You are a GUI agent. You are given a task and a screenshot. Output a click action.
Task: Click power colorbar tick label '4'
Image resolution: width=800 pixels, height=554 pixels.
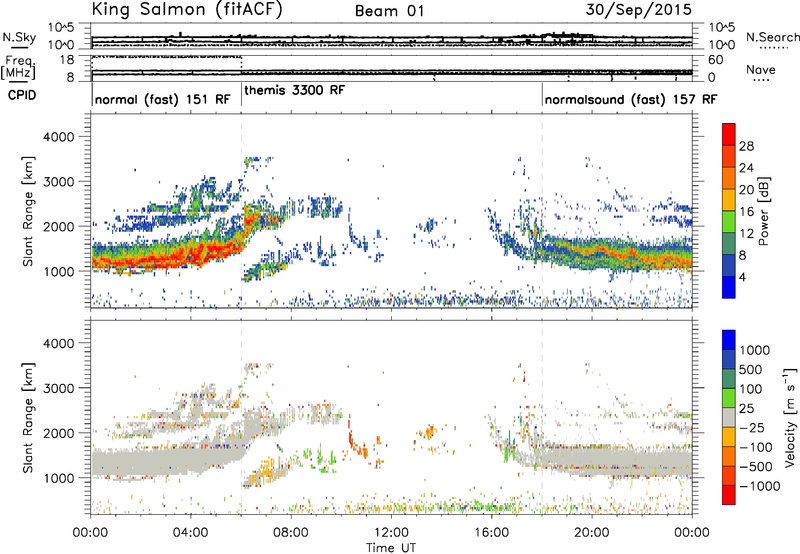(742, 277)
